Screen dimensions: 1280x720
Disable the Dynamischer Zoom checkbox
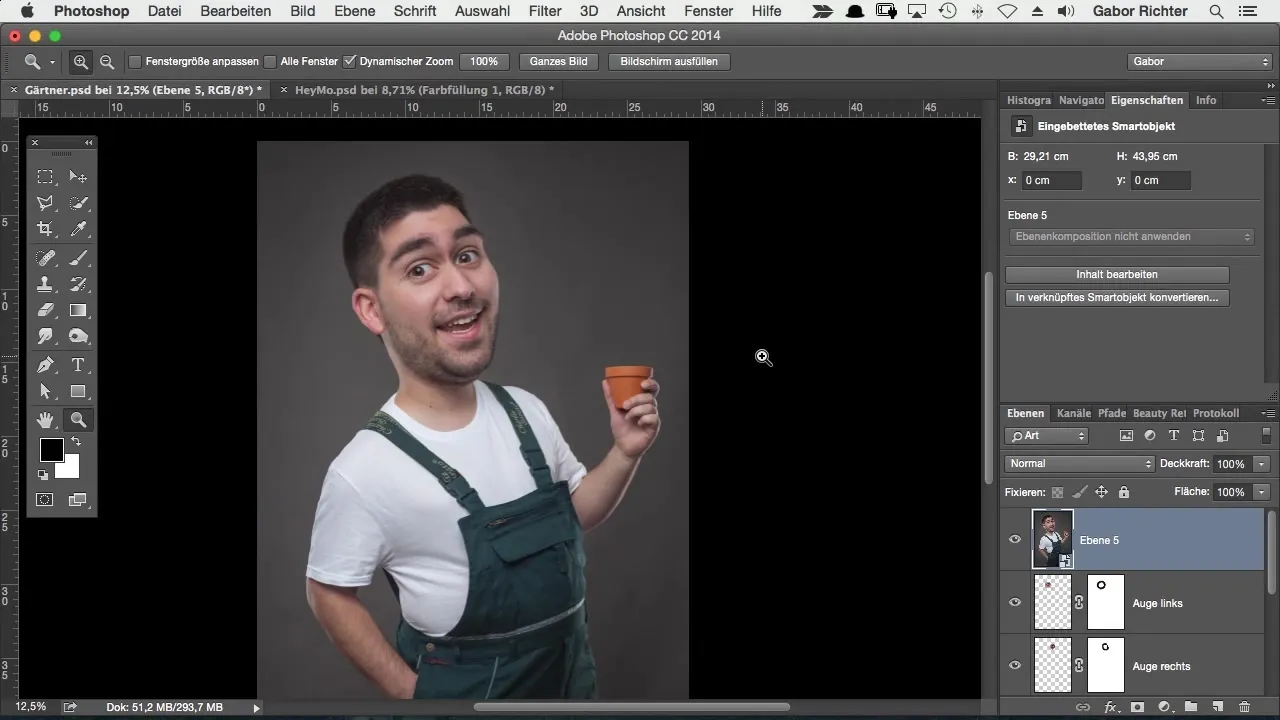click(x=350, y=61)
